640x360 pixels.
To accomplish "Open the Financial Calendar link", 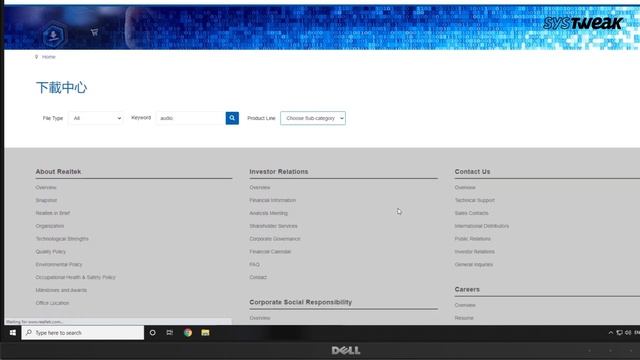I will click(270, 251).
